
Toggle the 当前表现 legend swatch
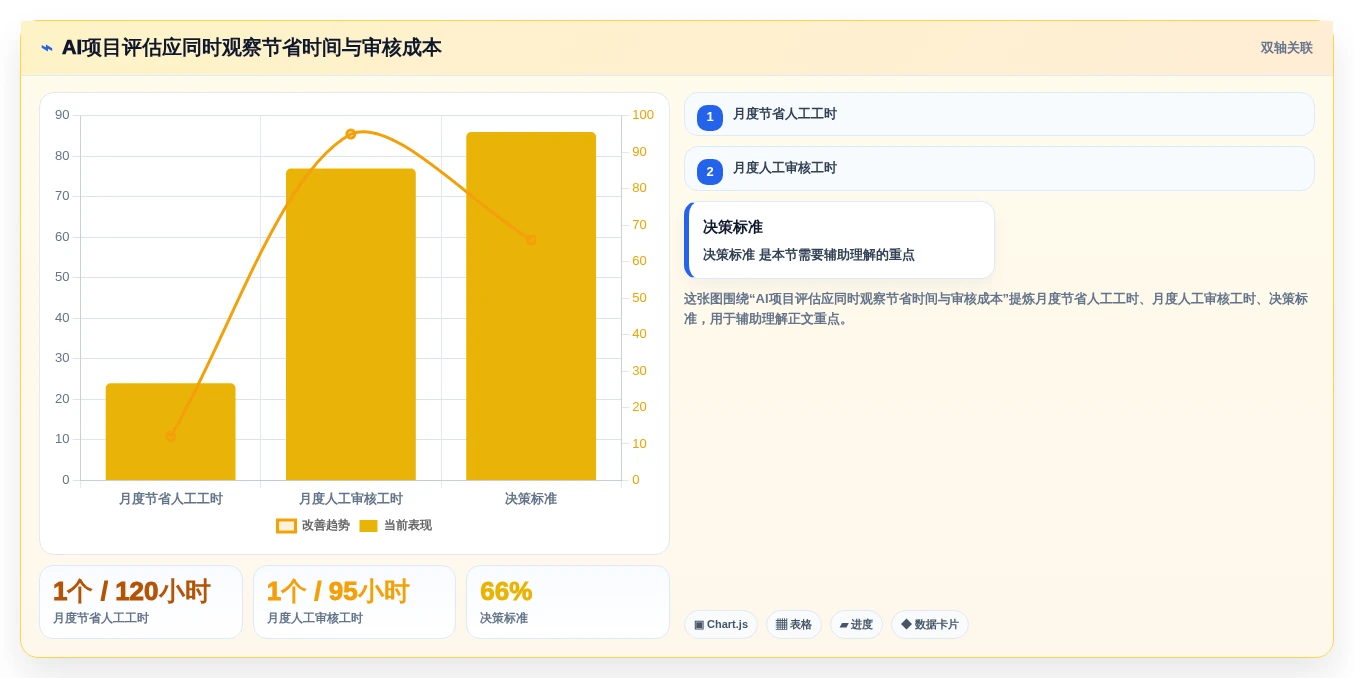click(368, 526)
